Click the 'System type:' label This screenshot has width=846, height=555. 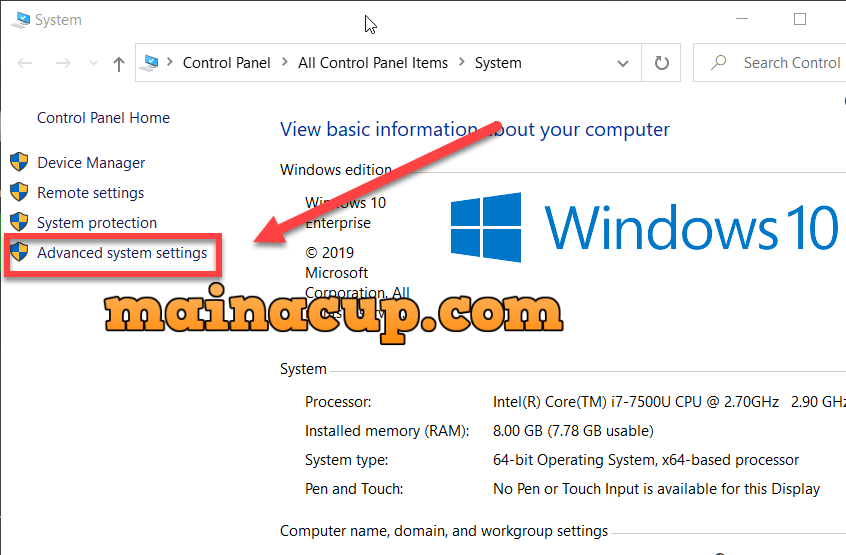[346, 460]
